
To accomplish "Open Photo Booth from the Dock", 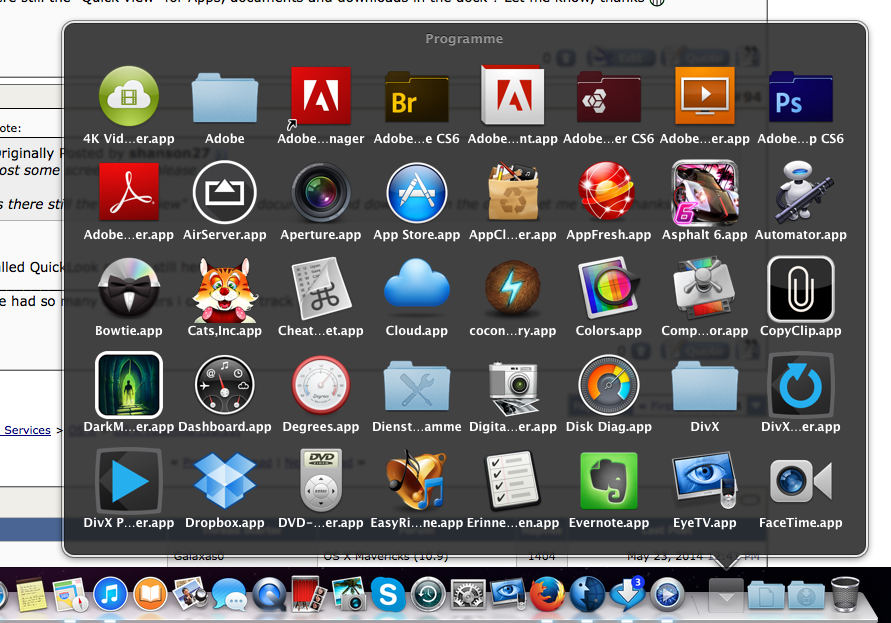I will pos(309,595).
